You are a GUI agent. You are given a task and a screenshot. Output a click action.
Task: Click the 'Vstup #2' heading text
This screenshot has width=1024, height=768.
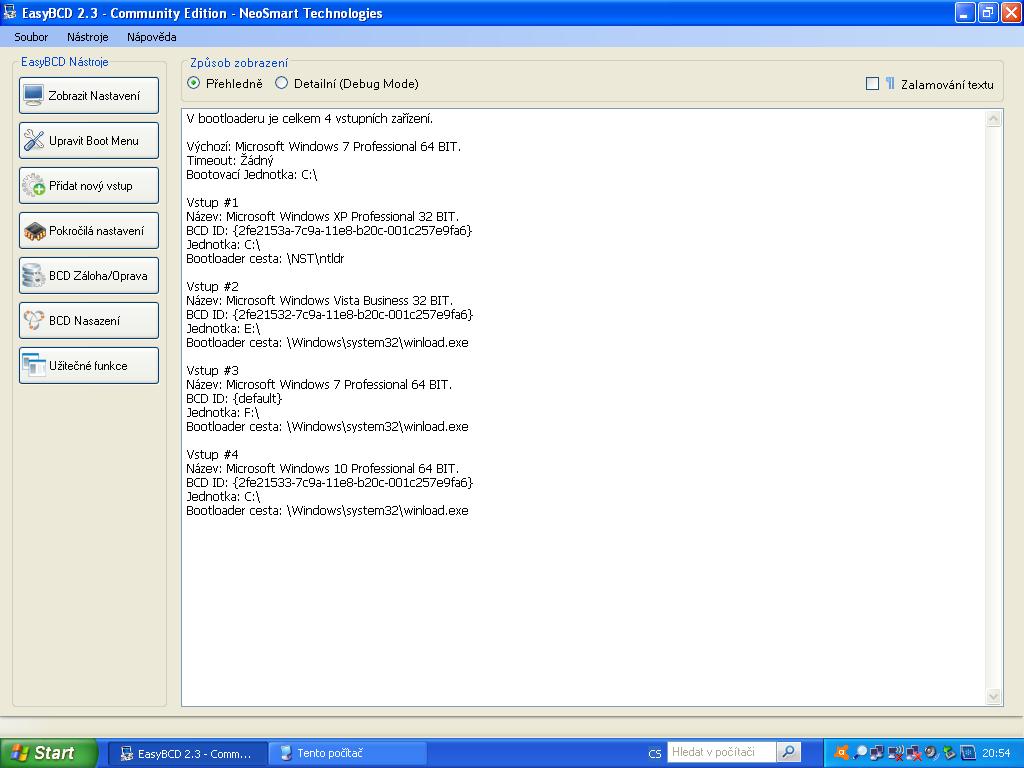pyautogui.click(x=212, y=287)
